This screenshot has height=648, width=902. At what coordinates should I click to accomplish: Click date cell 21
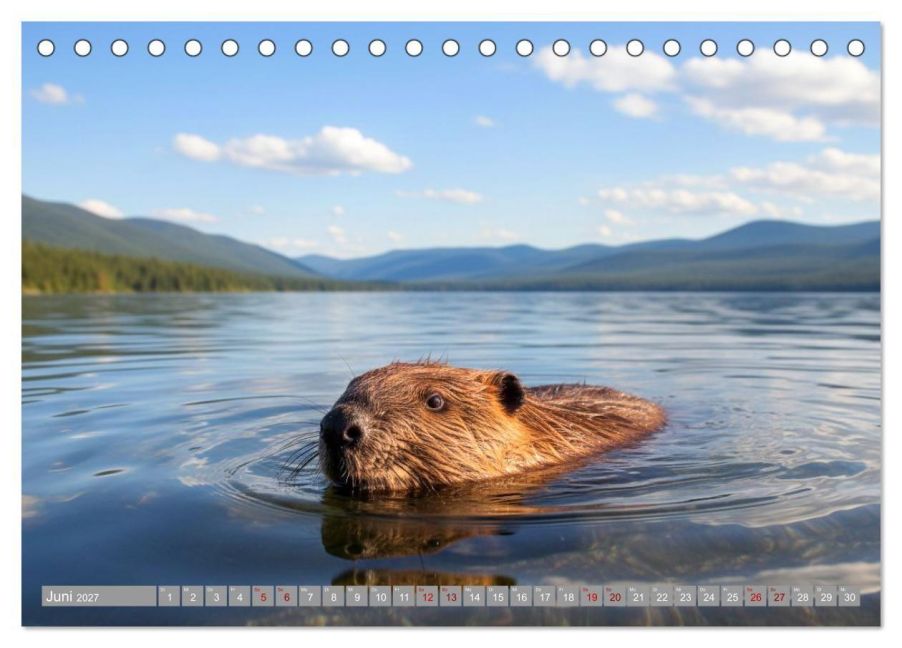pyautogui.click(x=638, y=596)
